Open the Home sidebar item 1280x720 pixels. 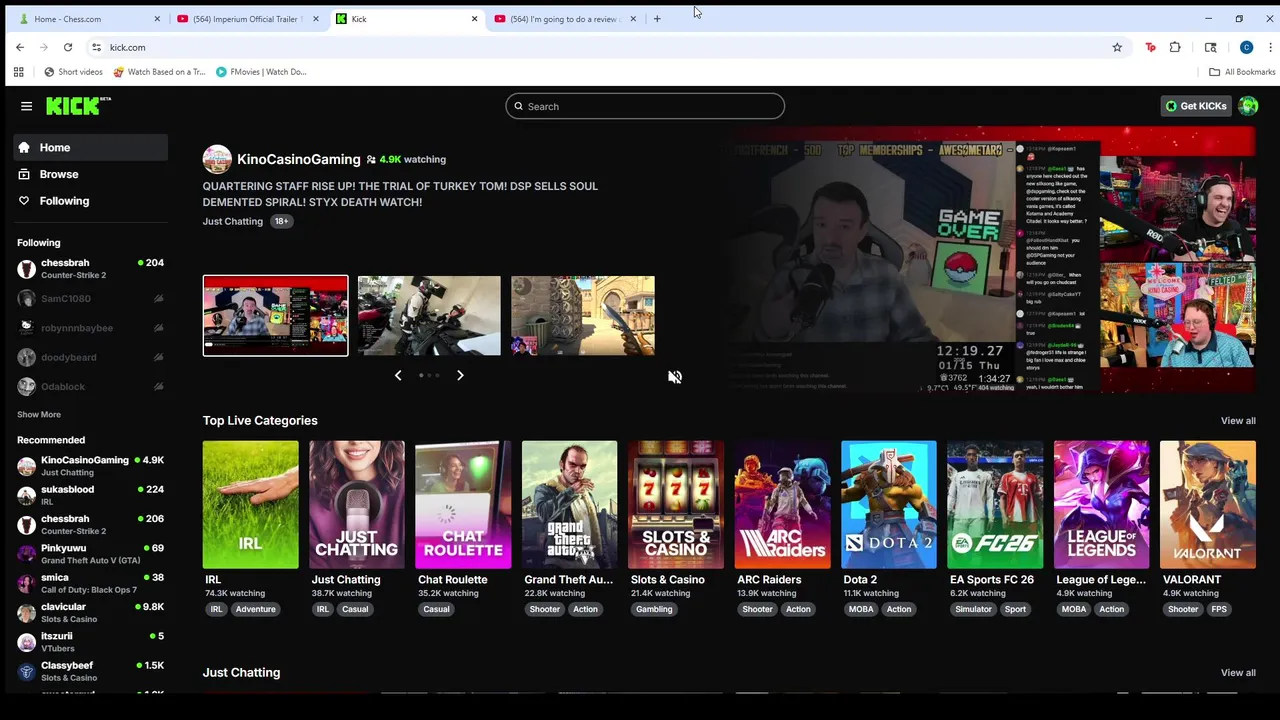(91, 147)
